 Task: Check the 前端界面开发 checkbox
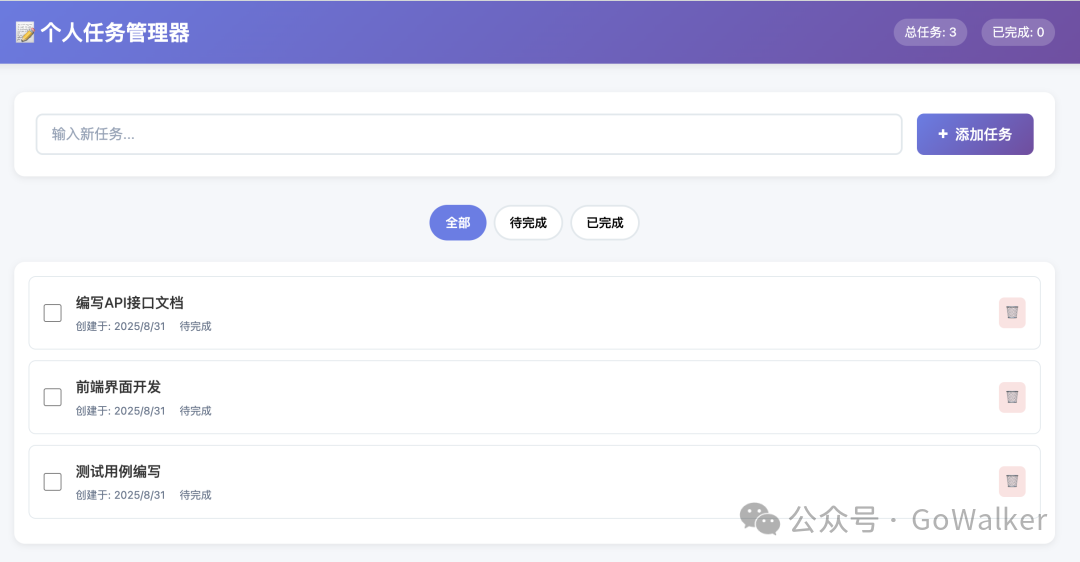(x=52, y=397)
